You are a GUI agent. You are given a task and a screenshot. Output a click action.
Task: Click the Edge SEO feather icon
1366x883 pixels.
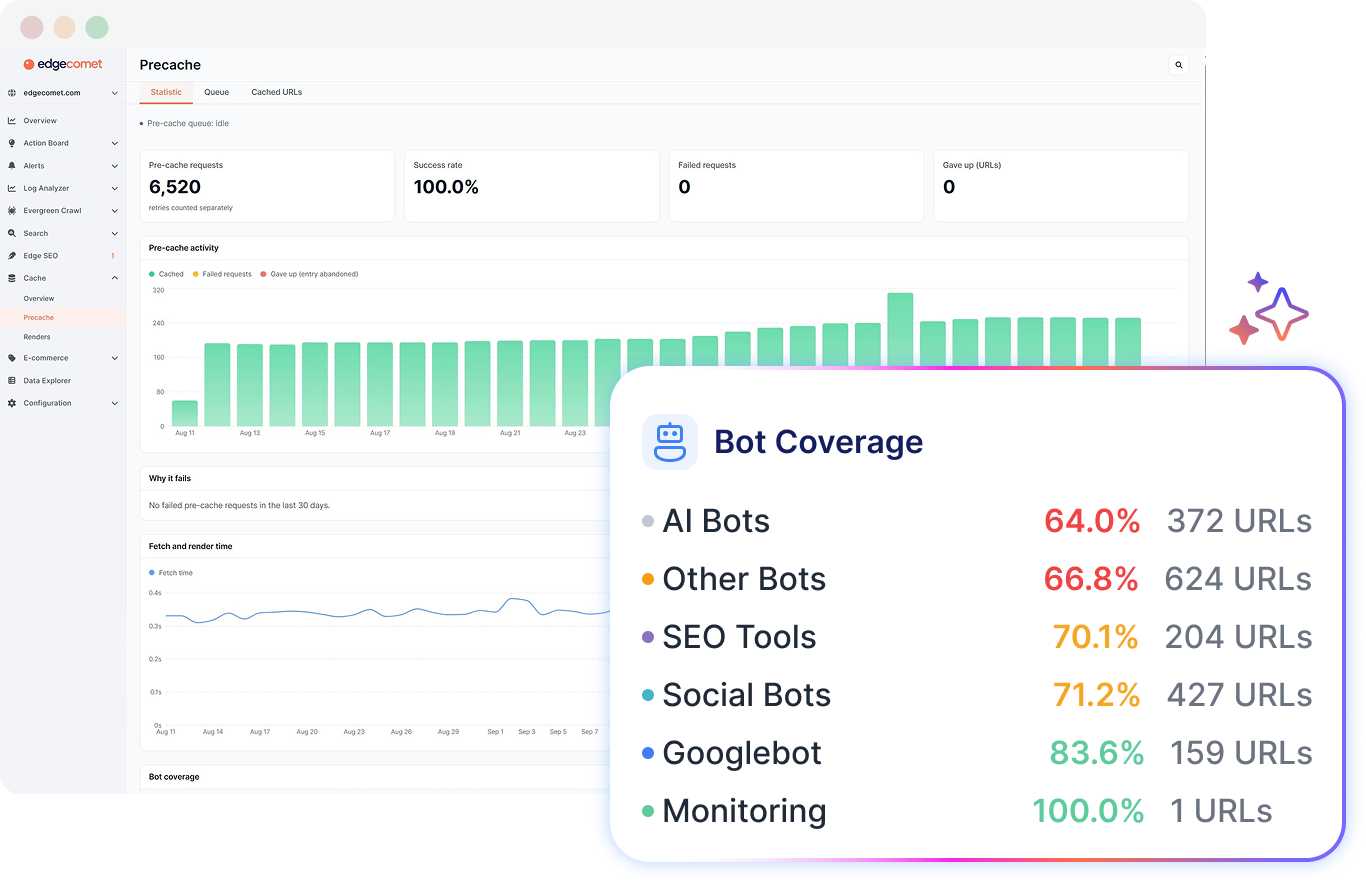point(12,256)
